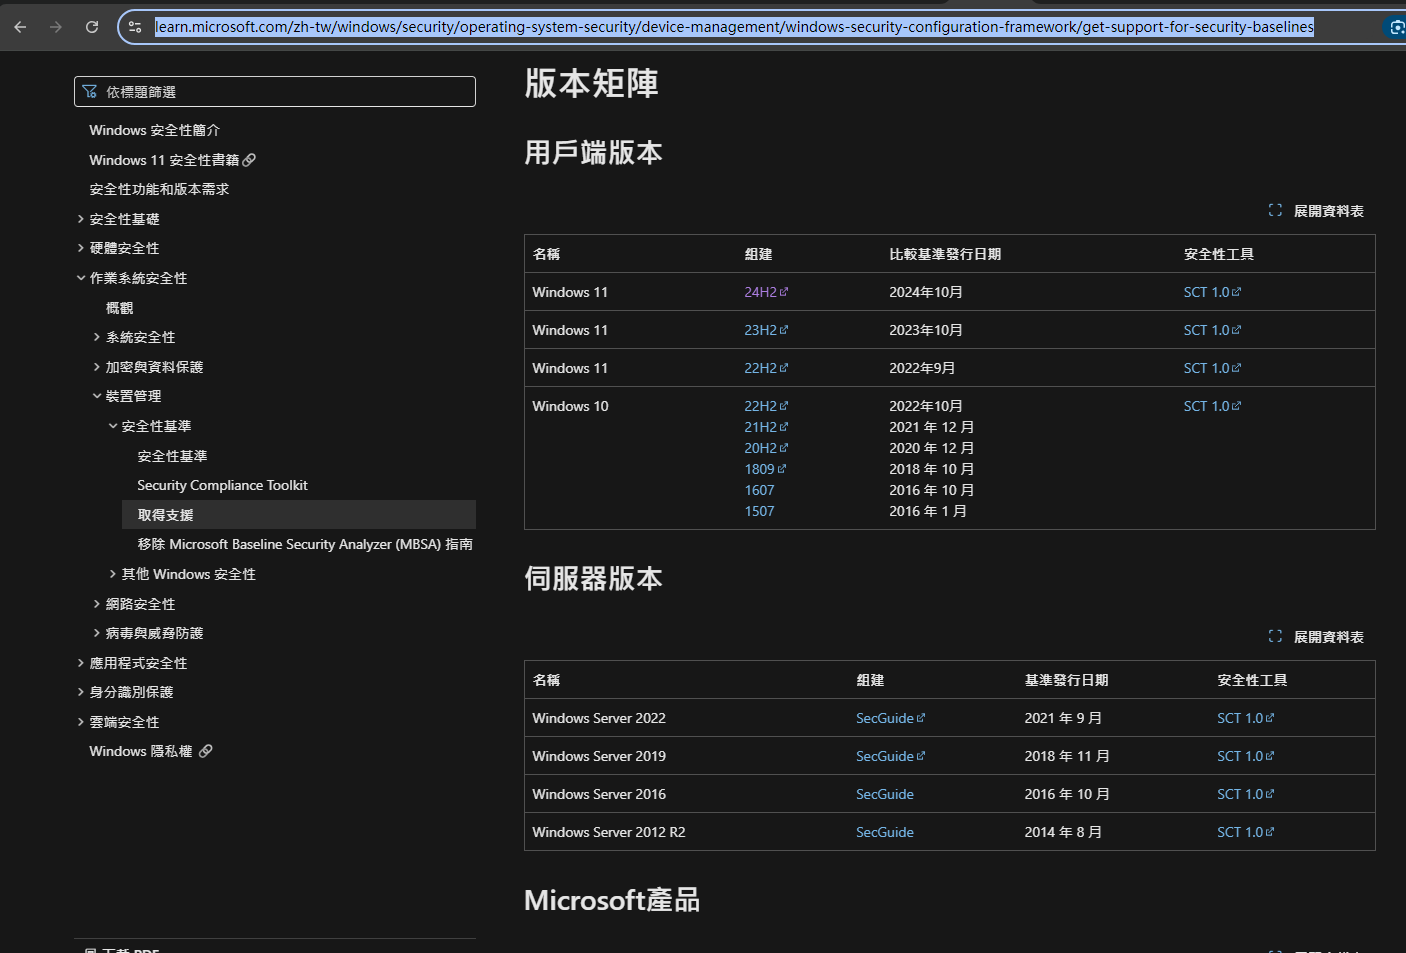1406x953 pixels.
Task: Open the 23H2 build link
Action: pos(766,330)
